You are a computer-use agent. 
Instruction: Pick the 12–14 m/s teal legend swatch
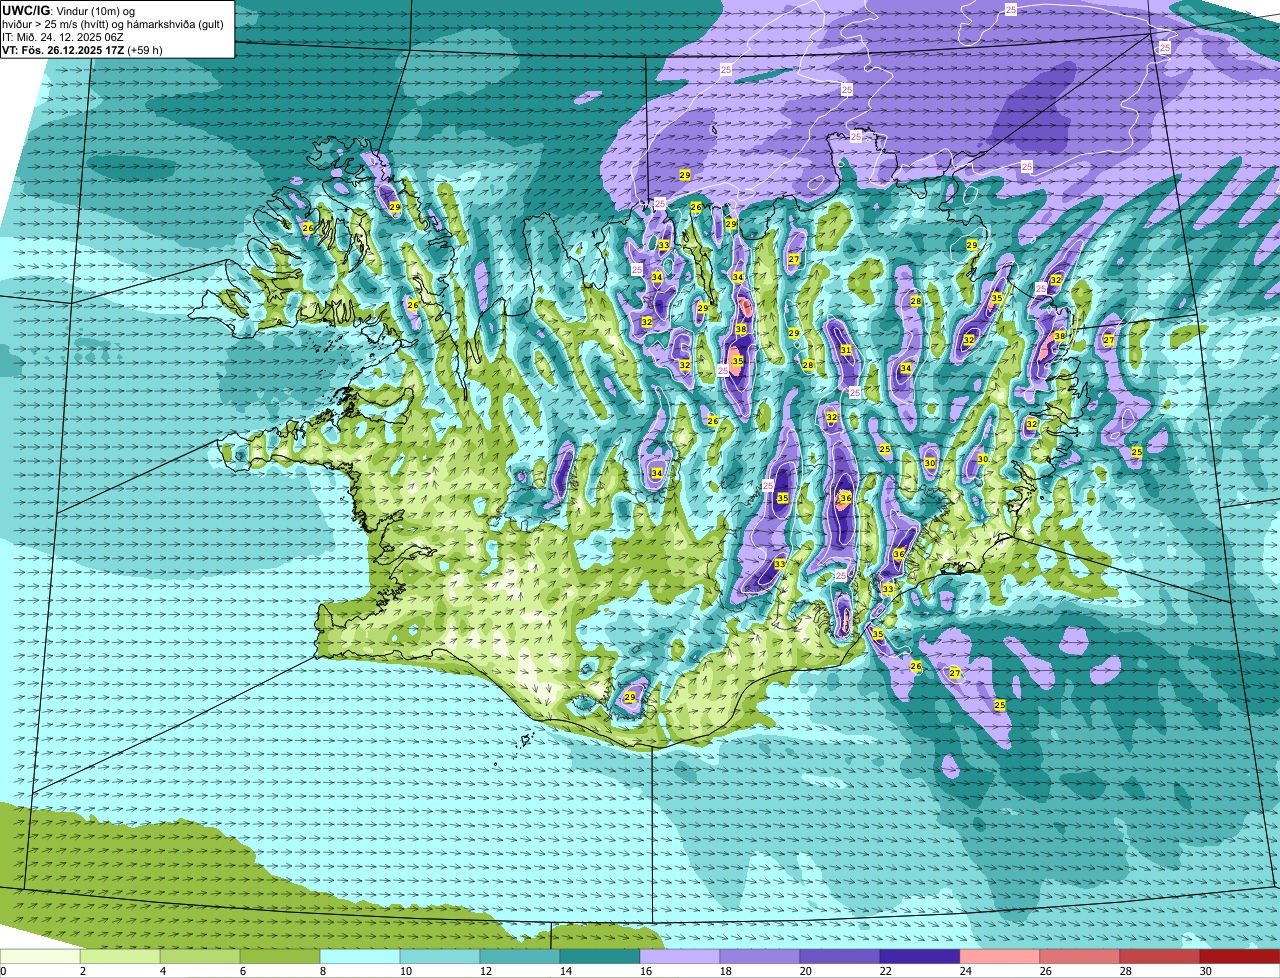pyautogui.click(x=520, y=957)
